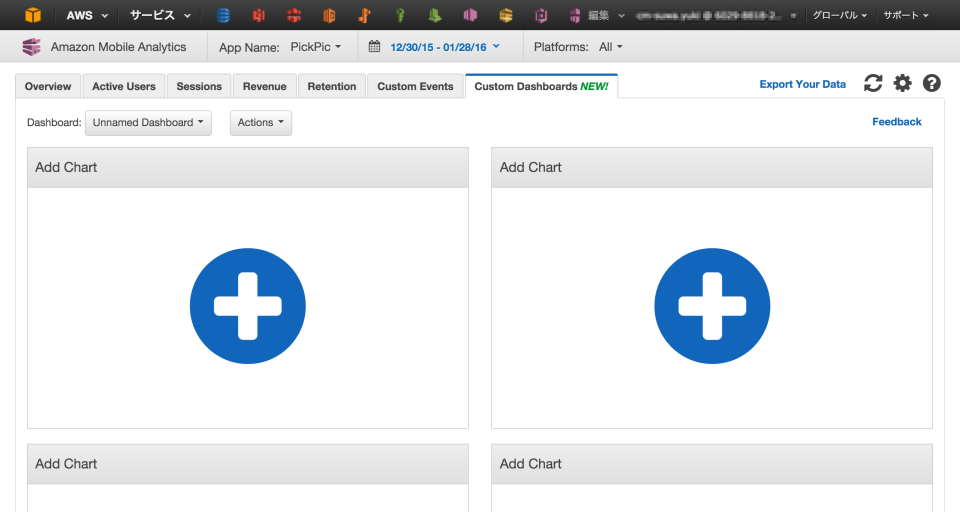Open the 12/30/15 - 01/28/16 date range
This screenshot has width=960, height=512.
[x=445, y=47]
